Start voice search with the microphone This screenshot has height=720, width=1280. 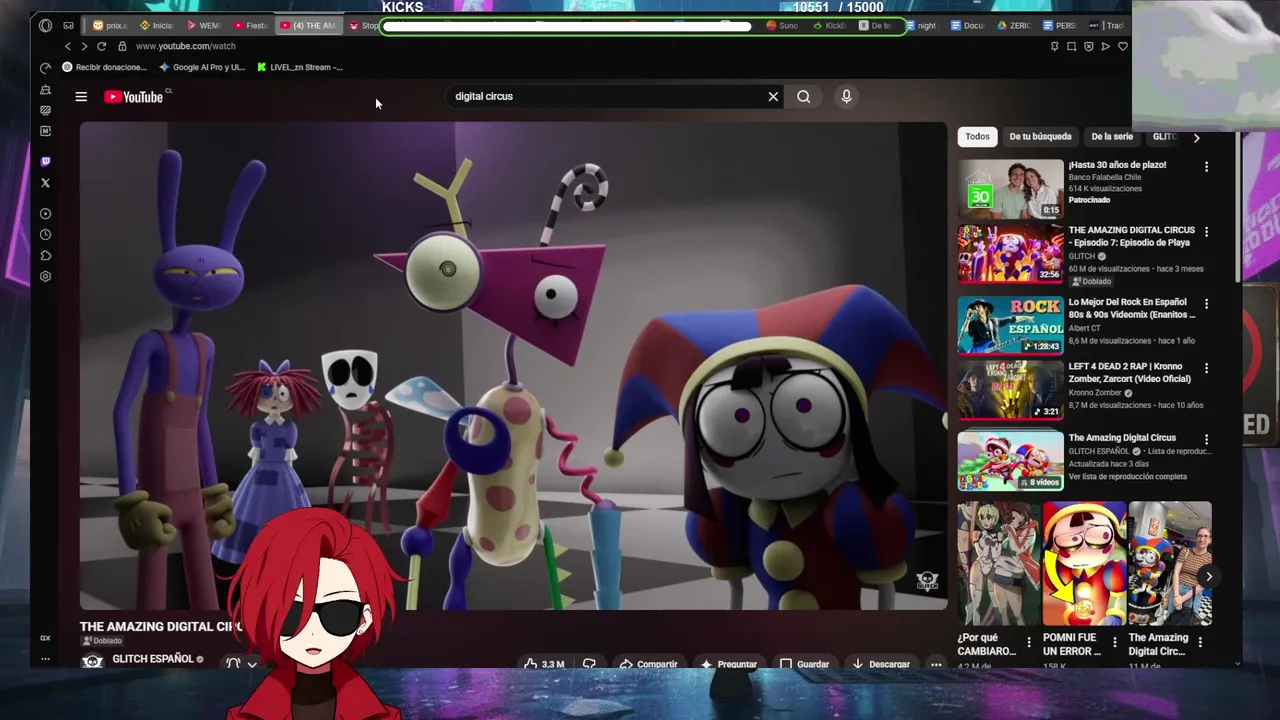click(x=846, y=97)
